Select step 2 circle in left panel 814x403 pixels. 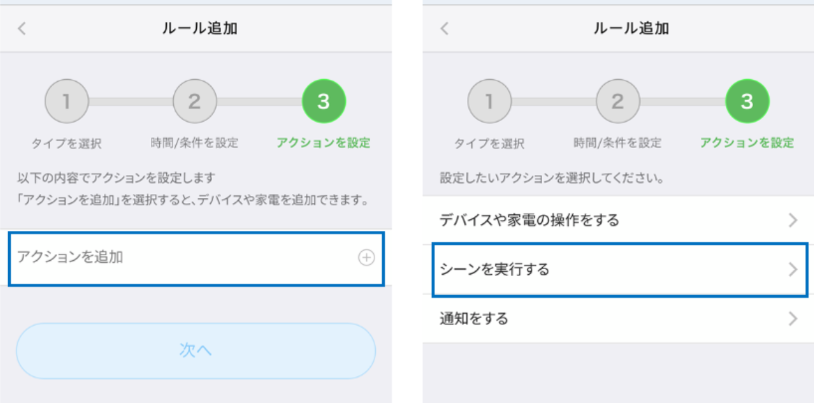click(195, 100)
